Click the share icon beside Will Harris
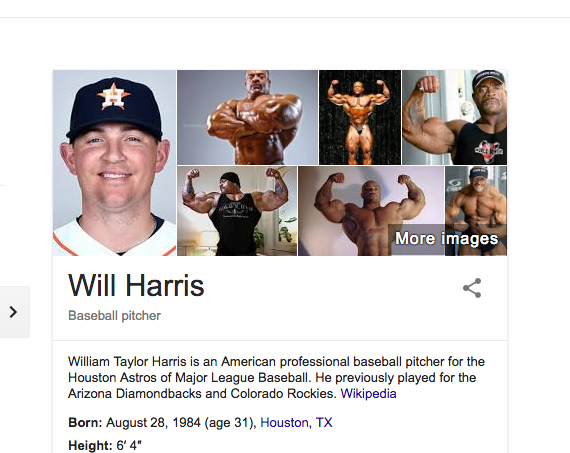Viewport: 570px width, 453px height. point(472,288)
